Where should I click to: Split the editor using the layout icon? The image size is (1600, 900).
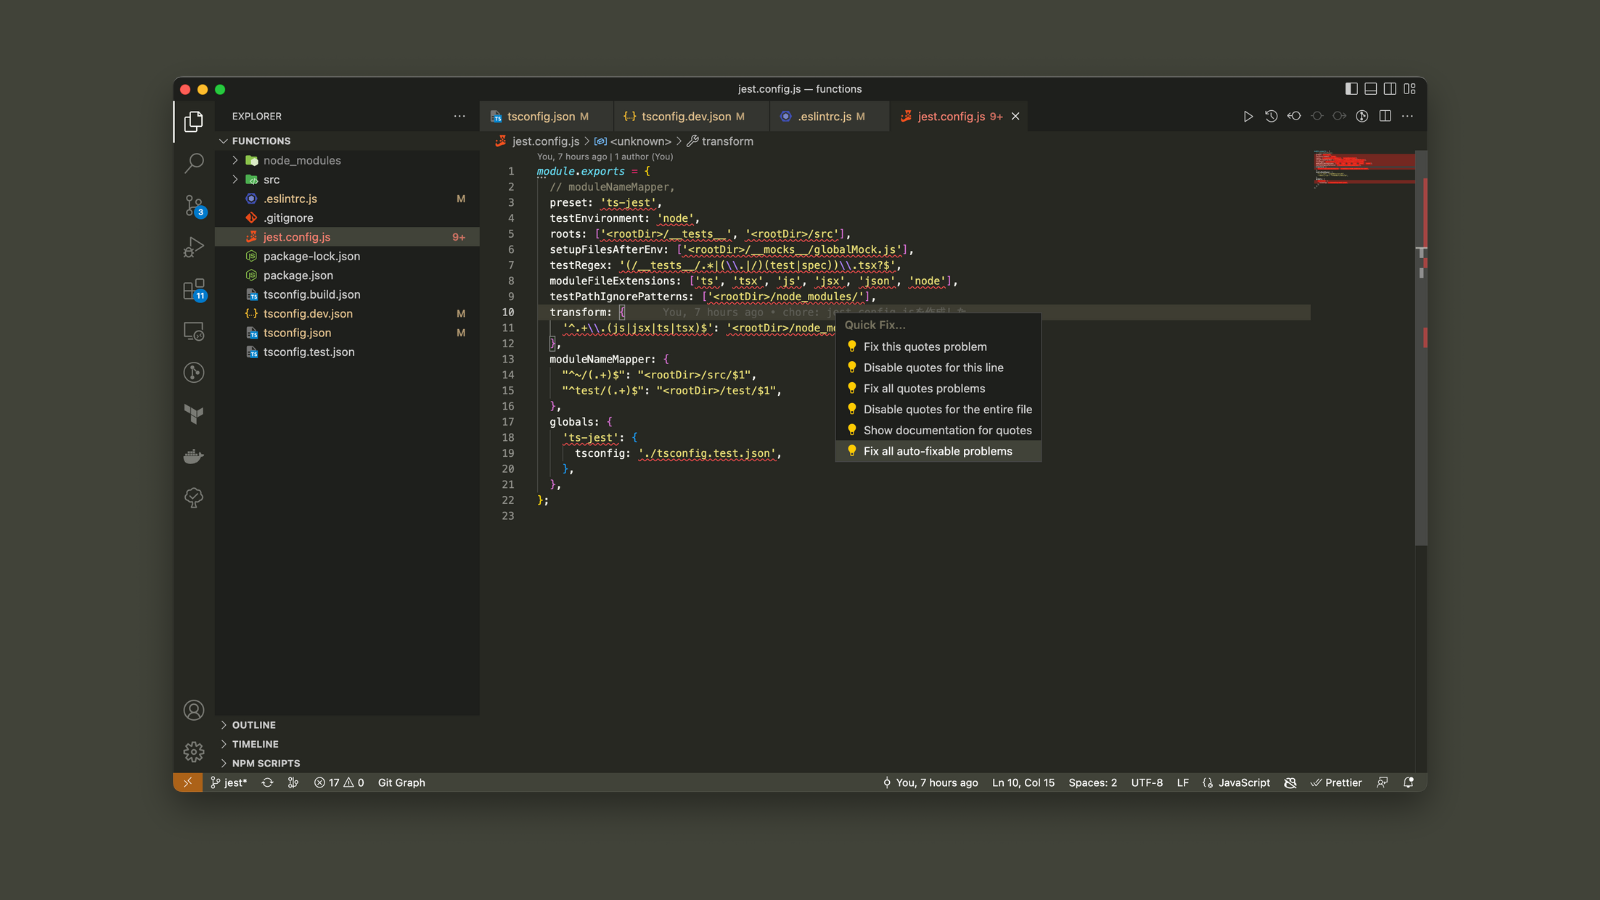1385,116
